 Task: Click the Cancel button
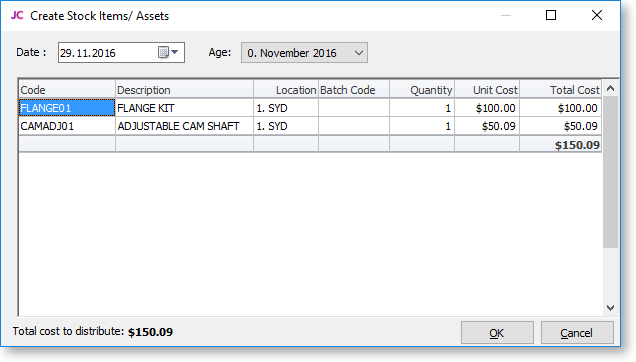(577, 333)
